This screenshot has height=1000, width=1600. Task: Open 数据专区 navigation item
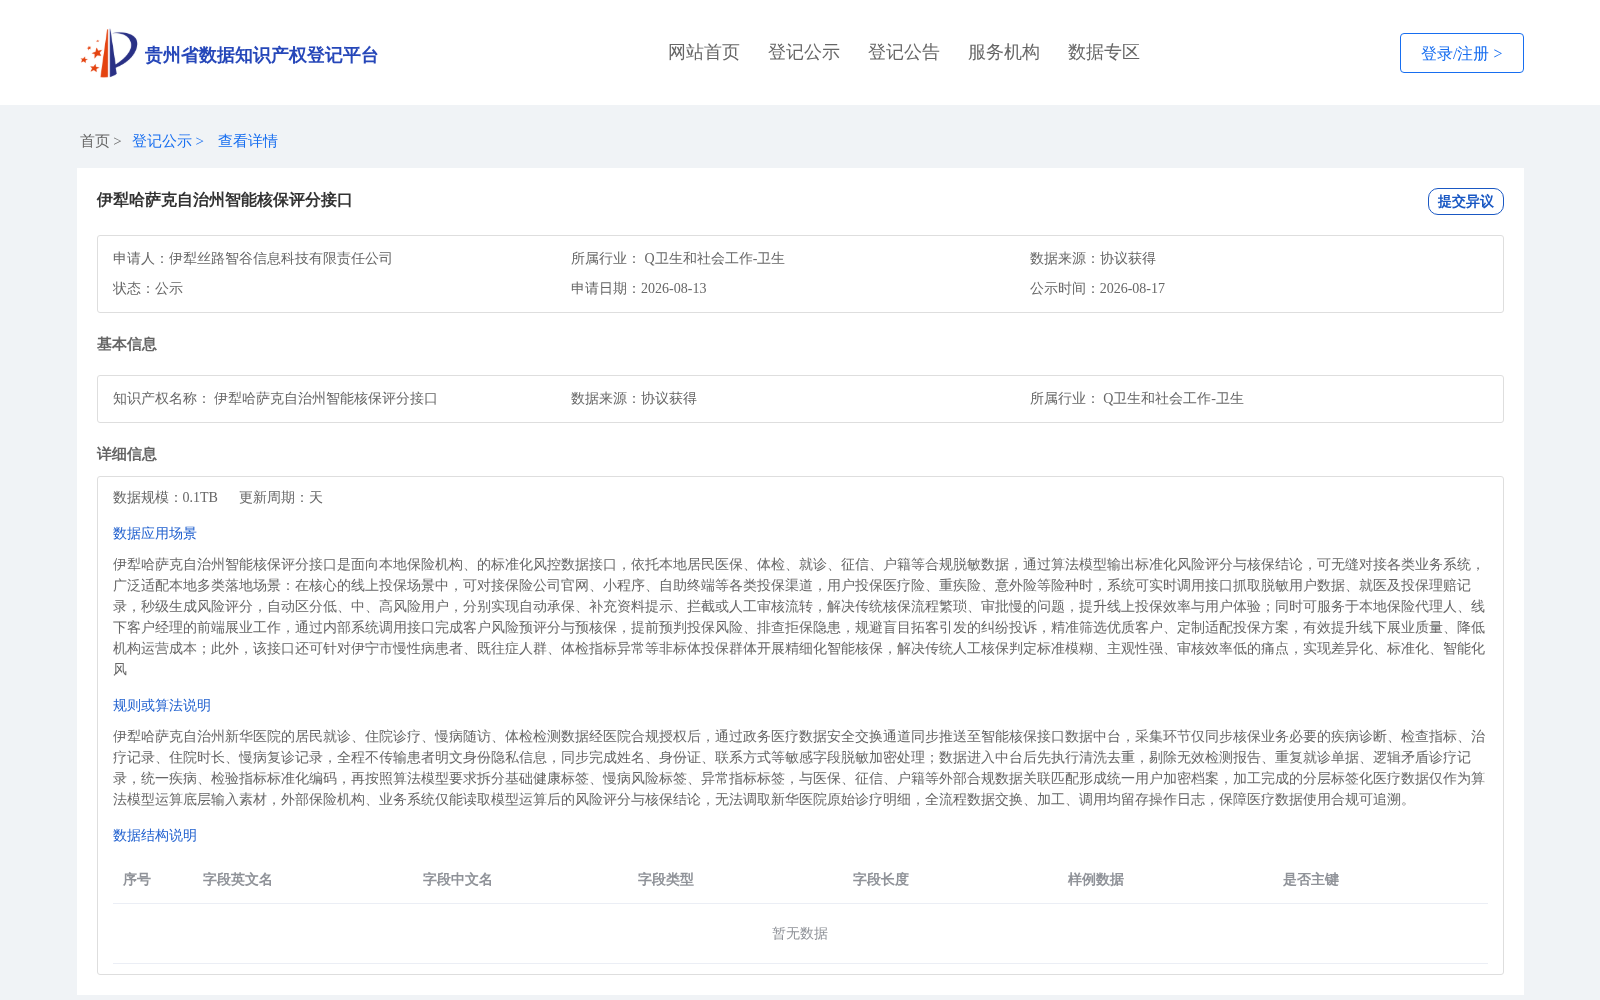1104,52
